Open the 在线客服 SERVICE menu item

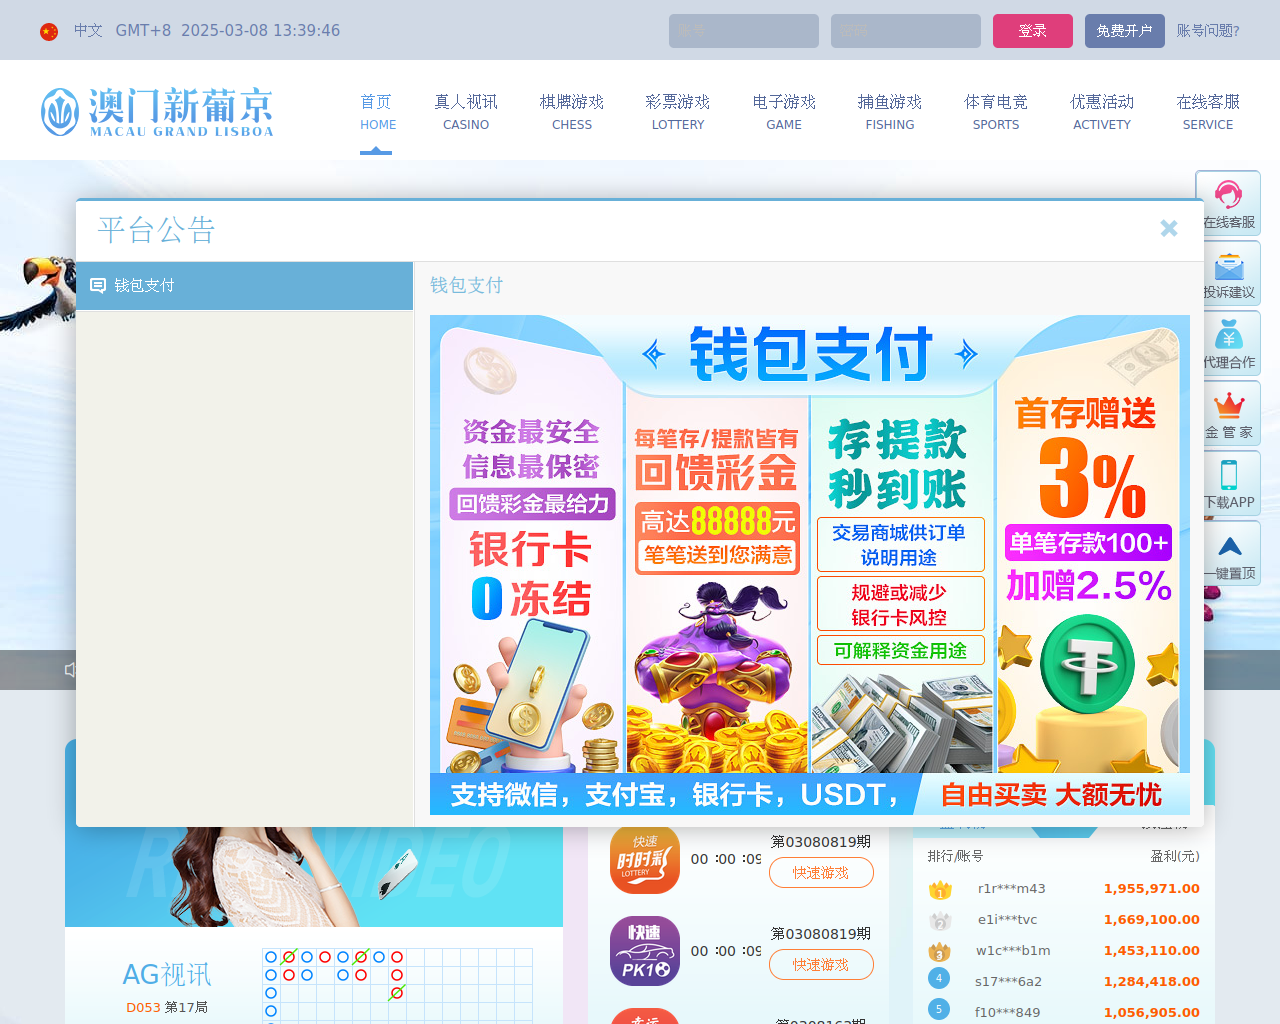coord(1208,112)
